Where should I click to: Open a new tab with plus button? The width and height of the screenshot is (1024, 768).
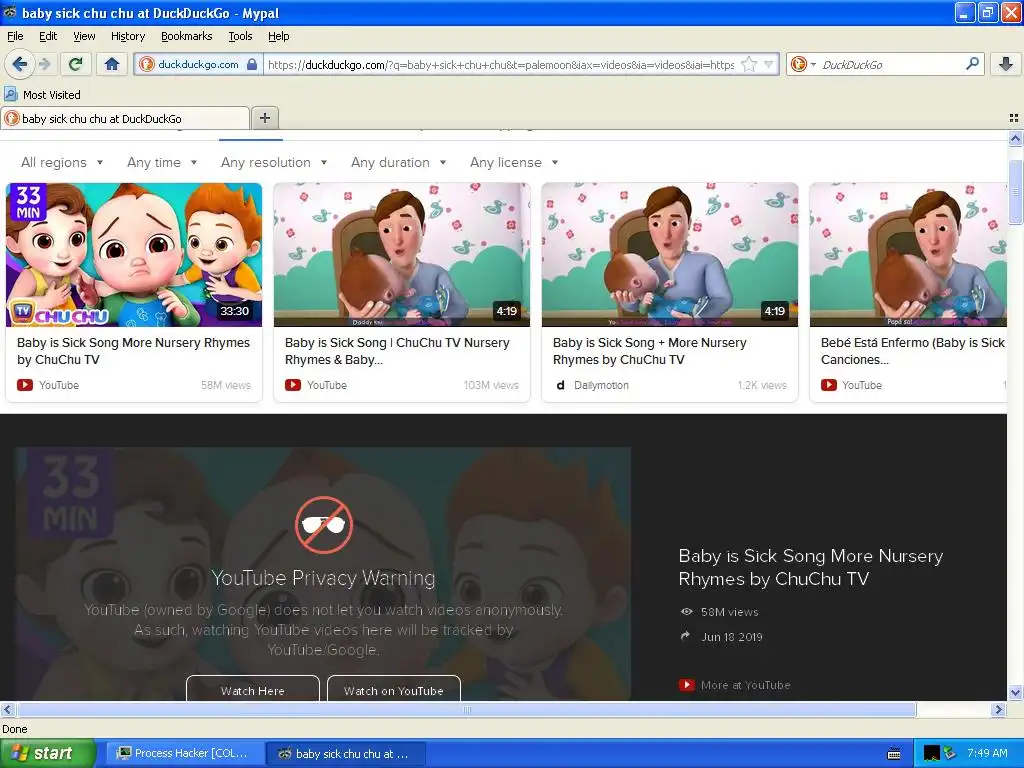pyautogui.click(x=264, y=118)
